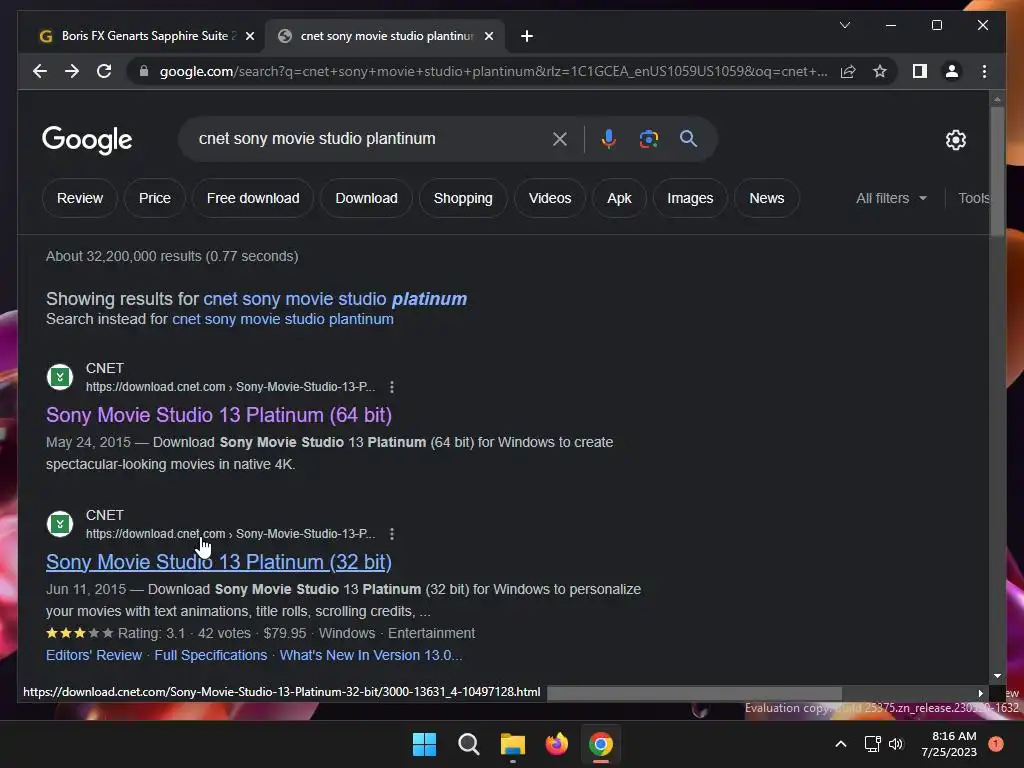Click the horizontal scrollbar right arrow
1024x768 pixels.
pos(981,693)
